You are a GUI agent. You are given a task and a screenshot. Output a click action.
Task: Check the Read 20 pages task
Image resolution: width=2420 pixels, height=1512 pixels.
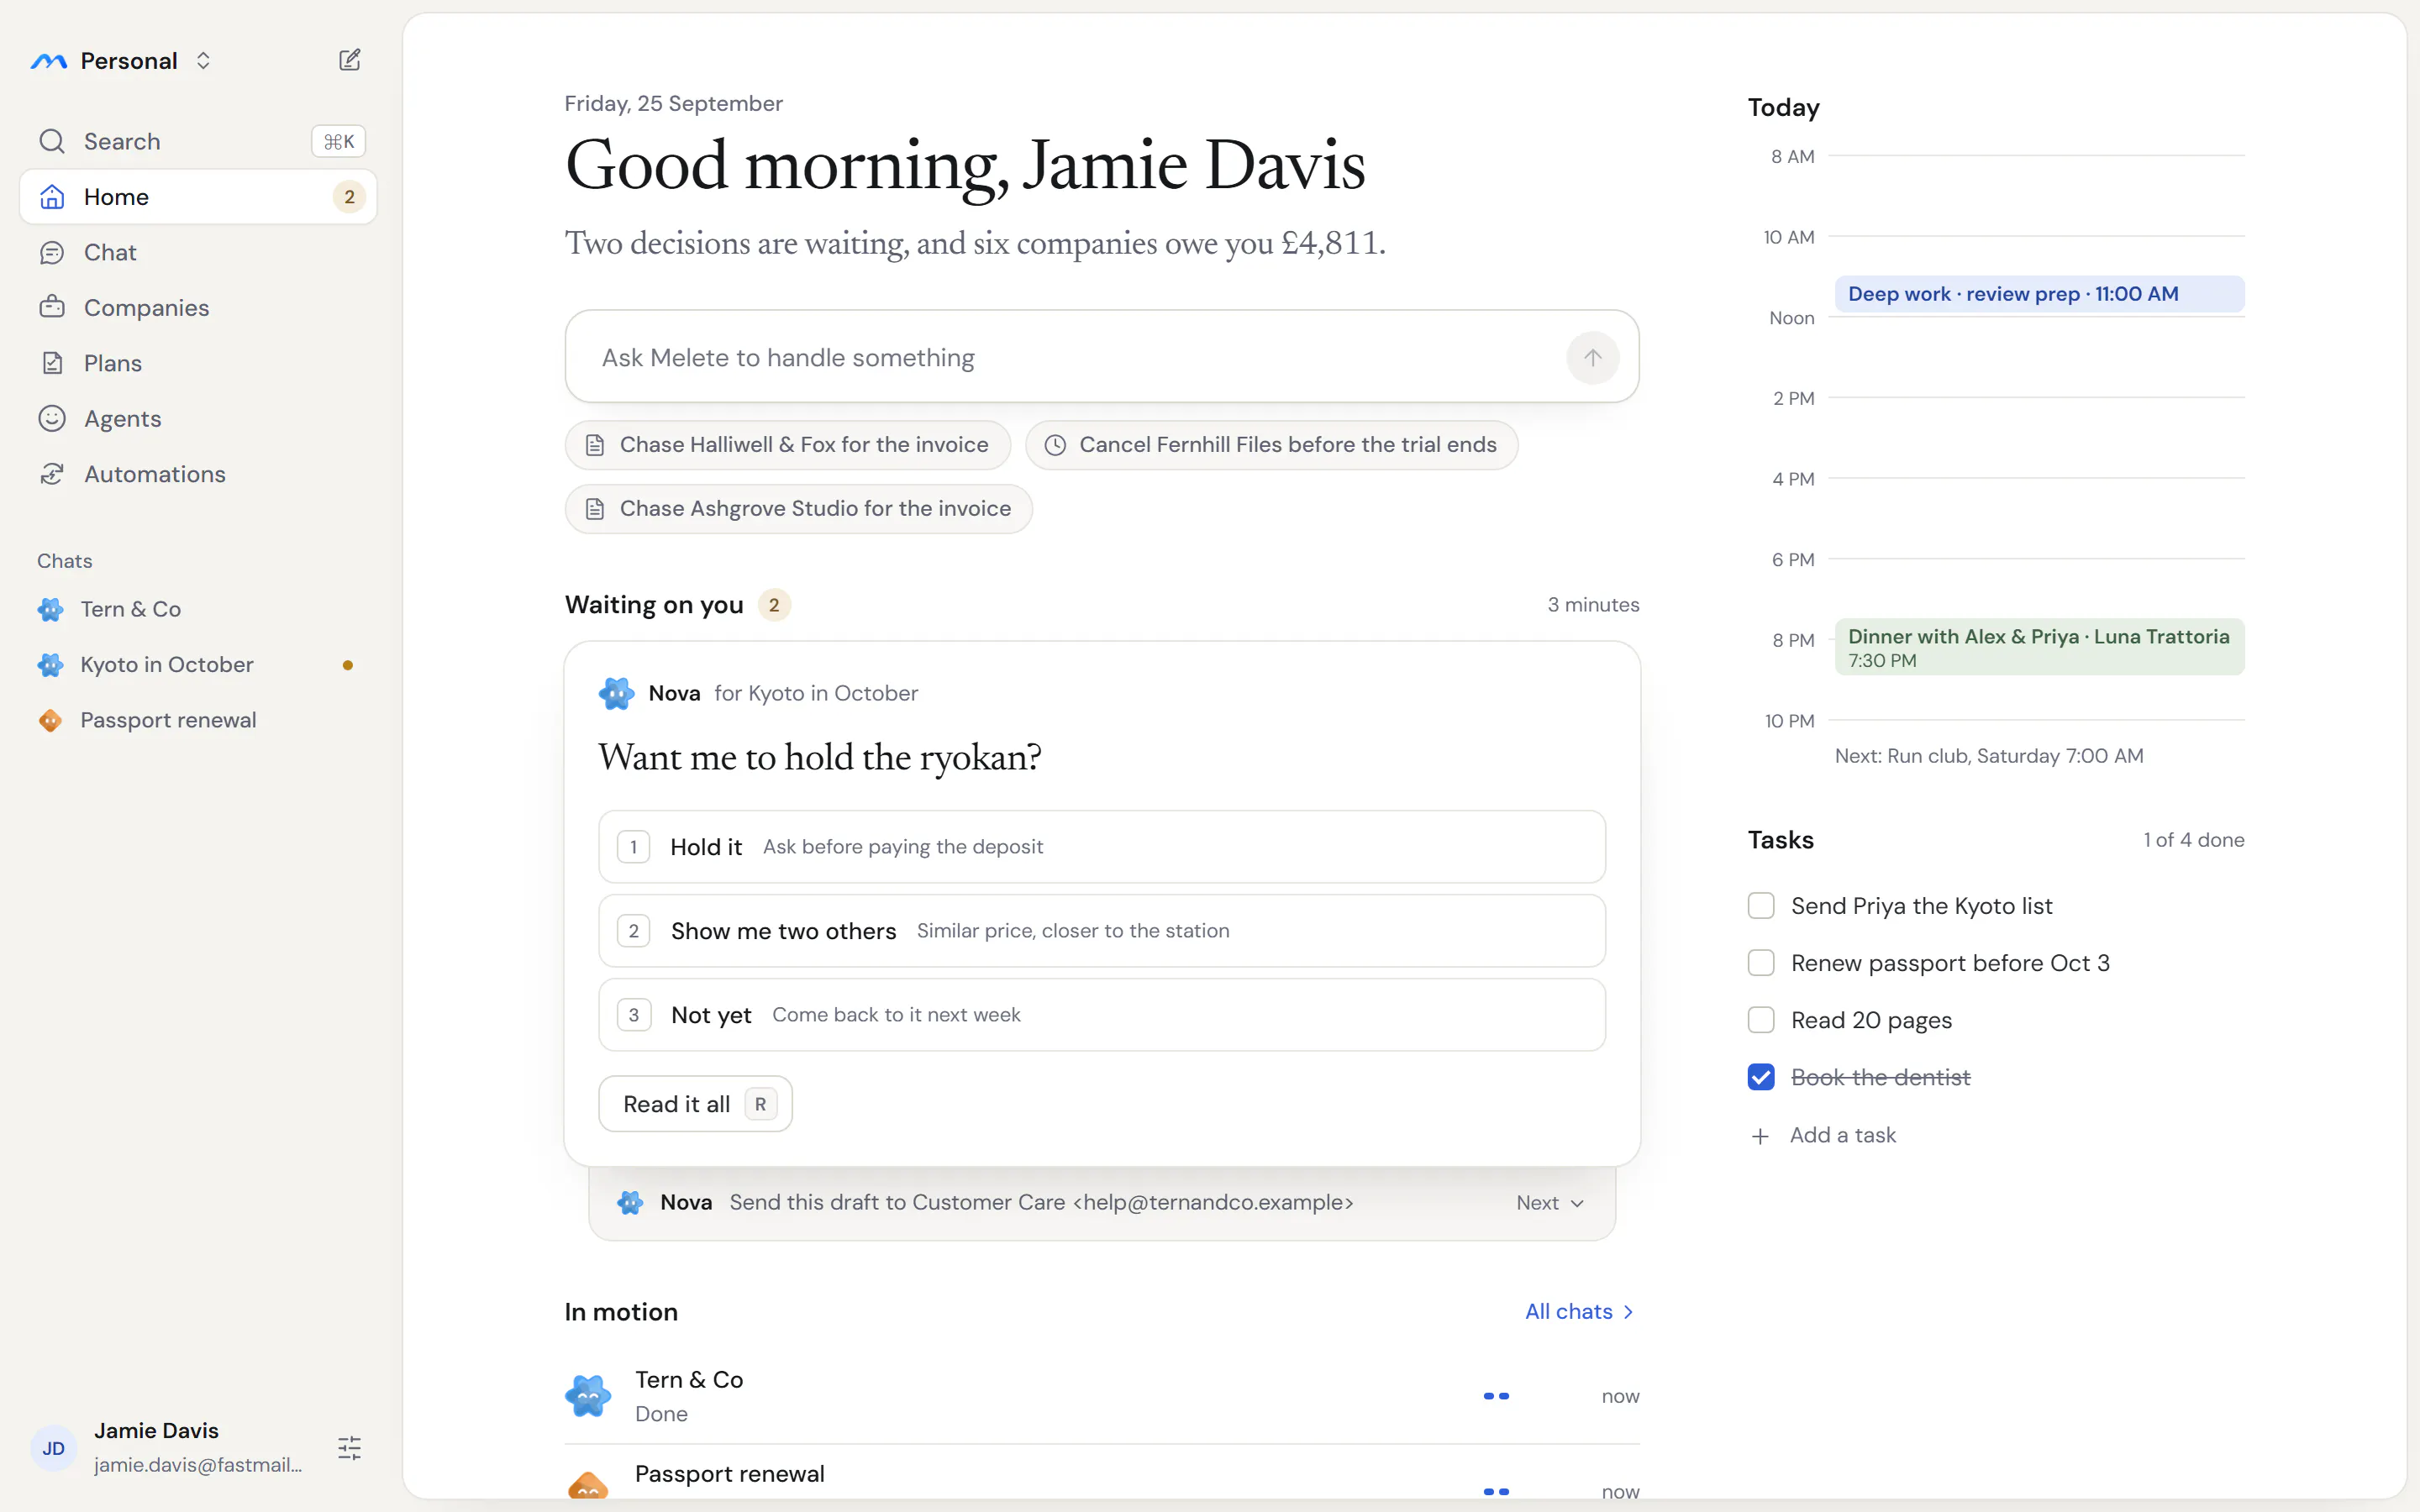[1761, 1020]
